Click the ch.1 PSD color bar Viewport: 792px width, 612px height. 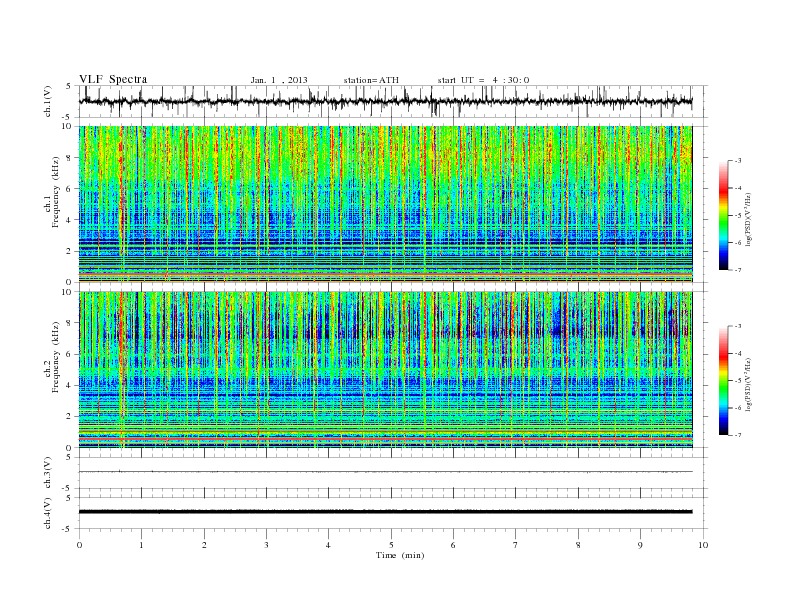[723, 215]
